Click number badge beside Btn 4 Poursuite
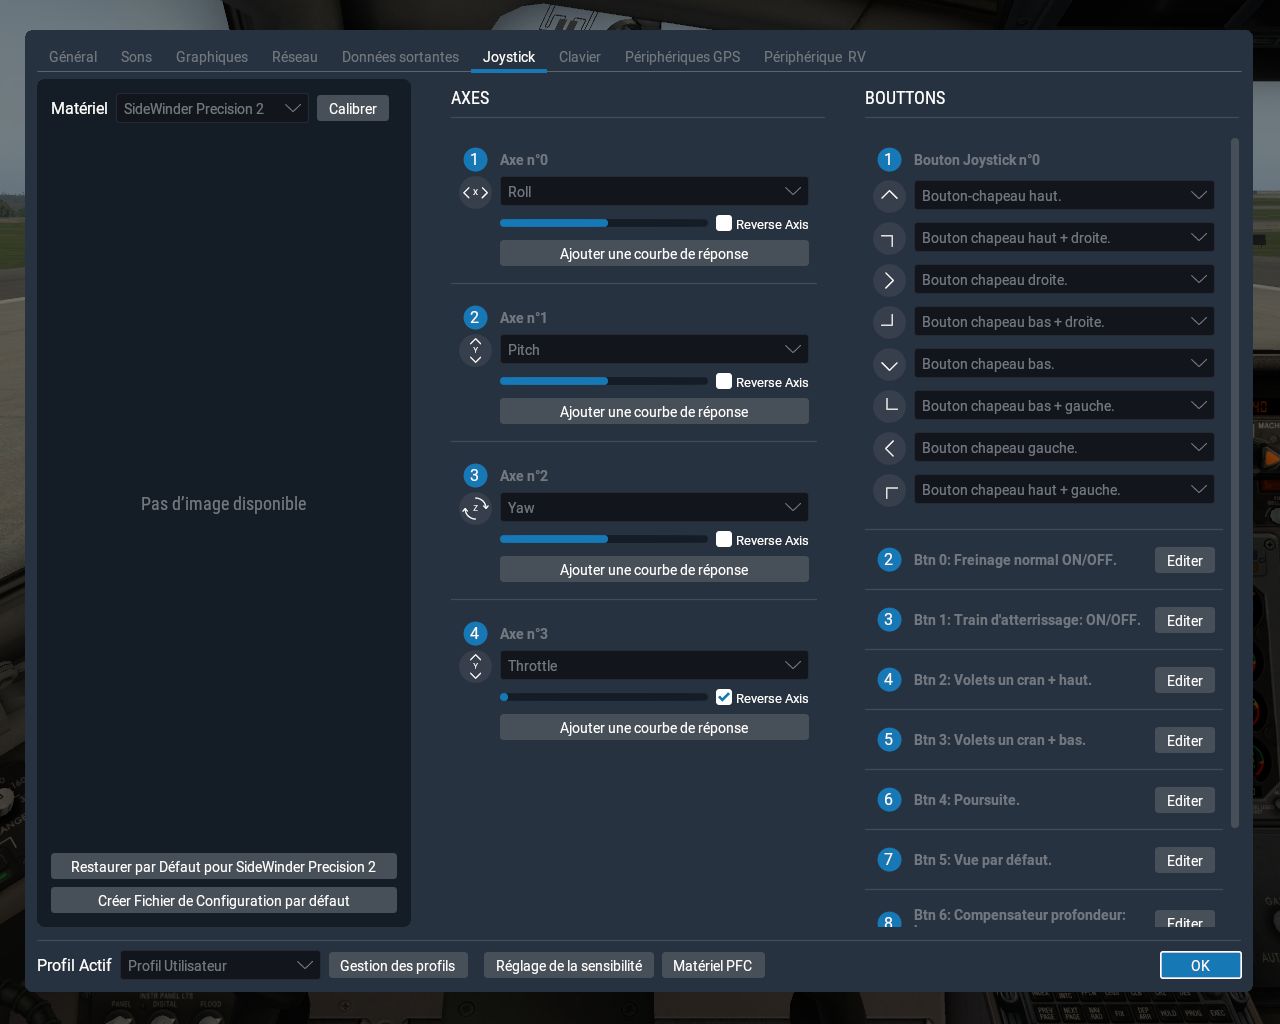 click(x=889, y=799)
